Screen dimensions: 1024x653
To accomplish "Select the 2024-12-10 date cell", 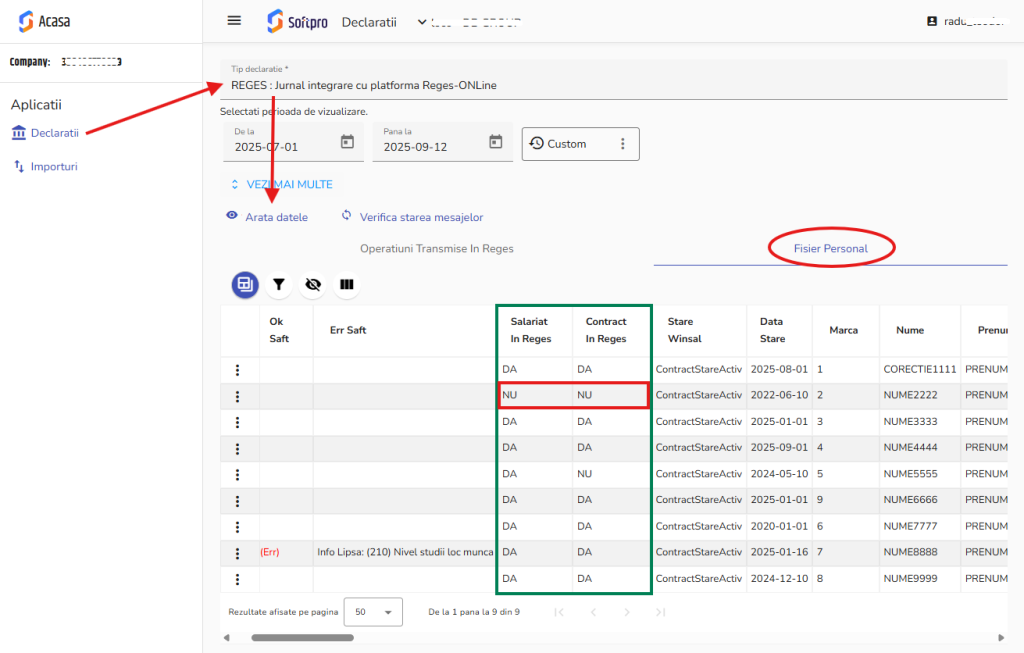I will (779, 579).
